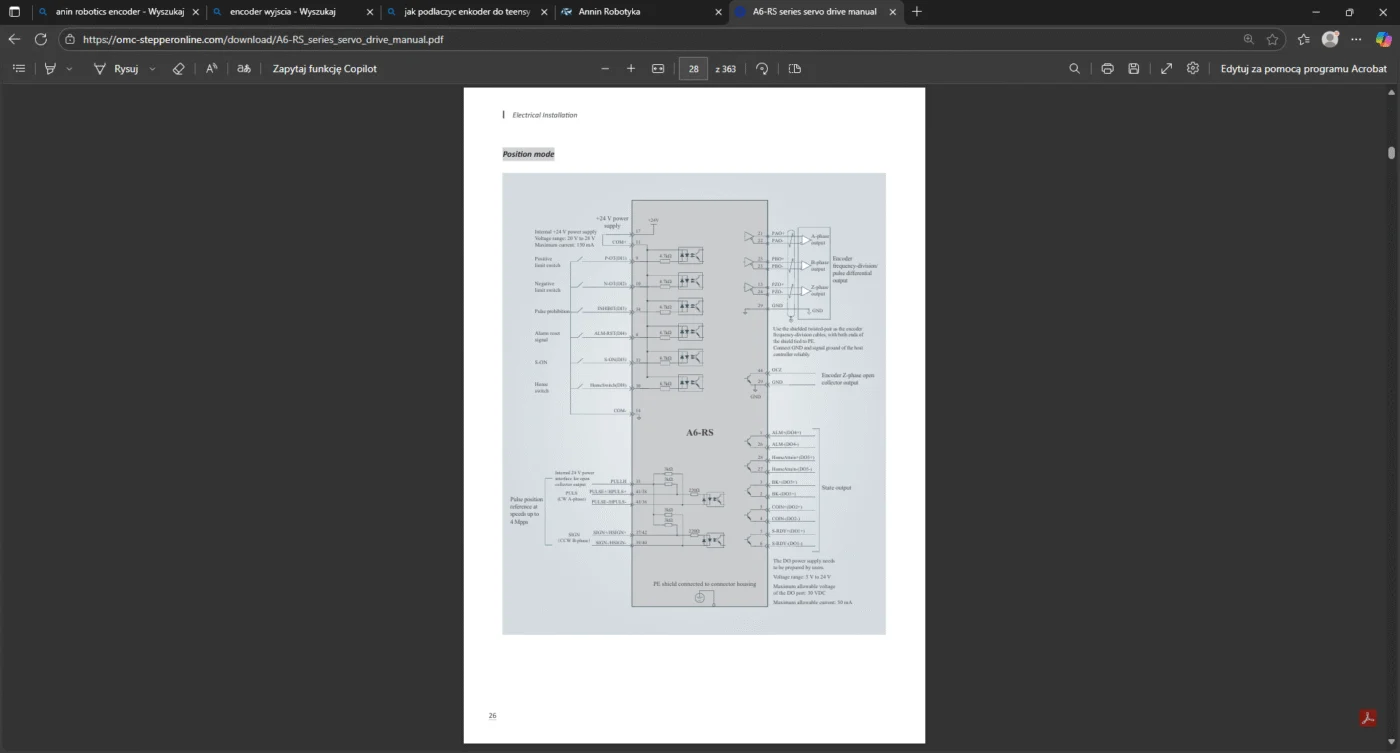Select the eraser tool
This screenshot has width=1400, height=753.
(179, 69)
